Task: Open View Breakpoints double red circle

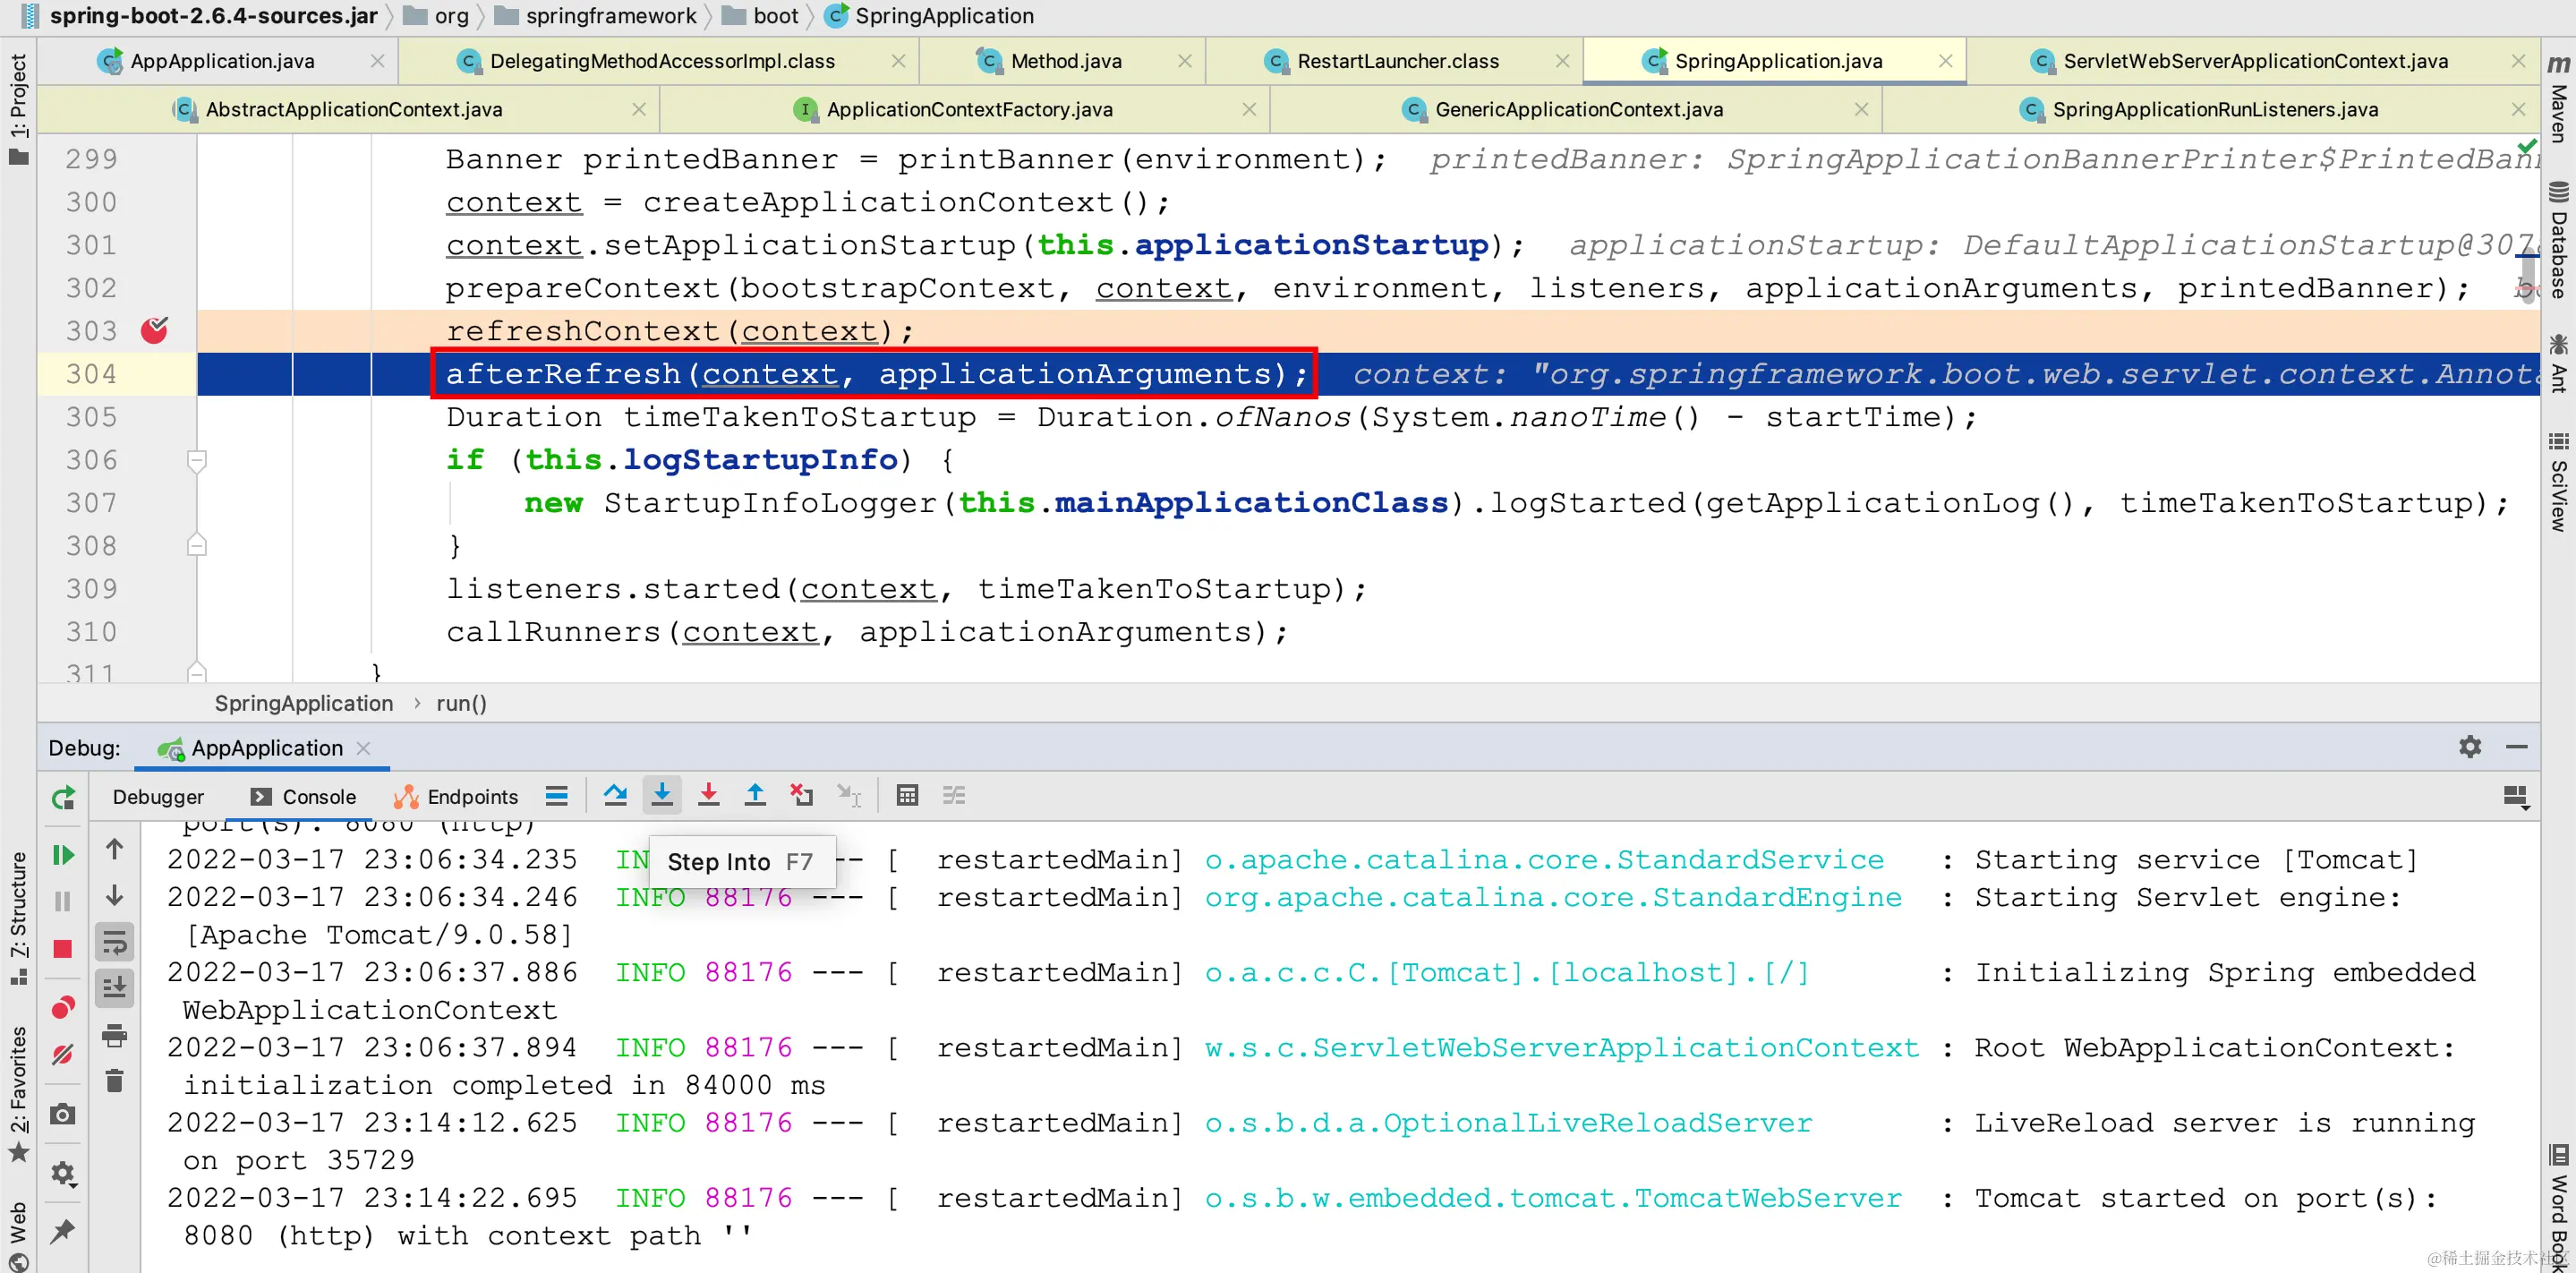Action: pos(63,1007)
